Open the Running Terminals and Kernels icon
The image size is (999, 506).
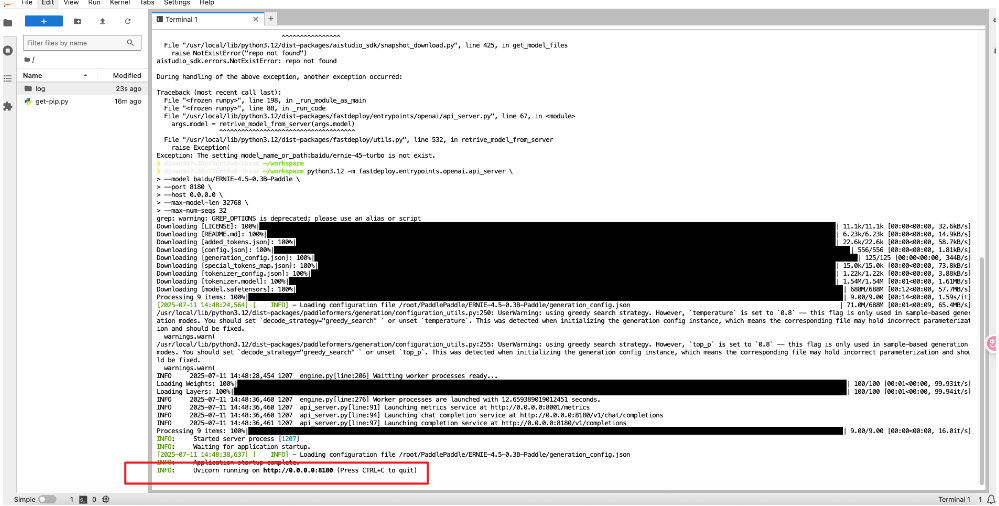(8, 50)
